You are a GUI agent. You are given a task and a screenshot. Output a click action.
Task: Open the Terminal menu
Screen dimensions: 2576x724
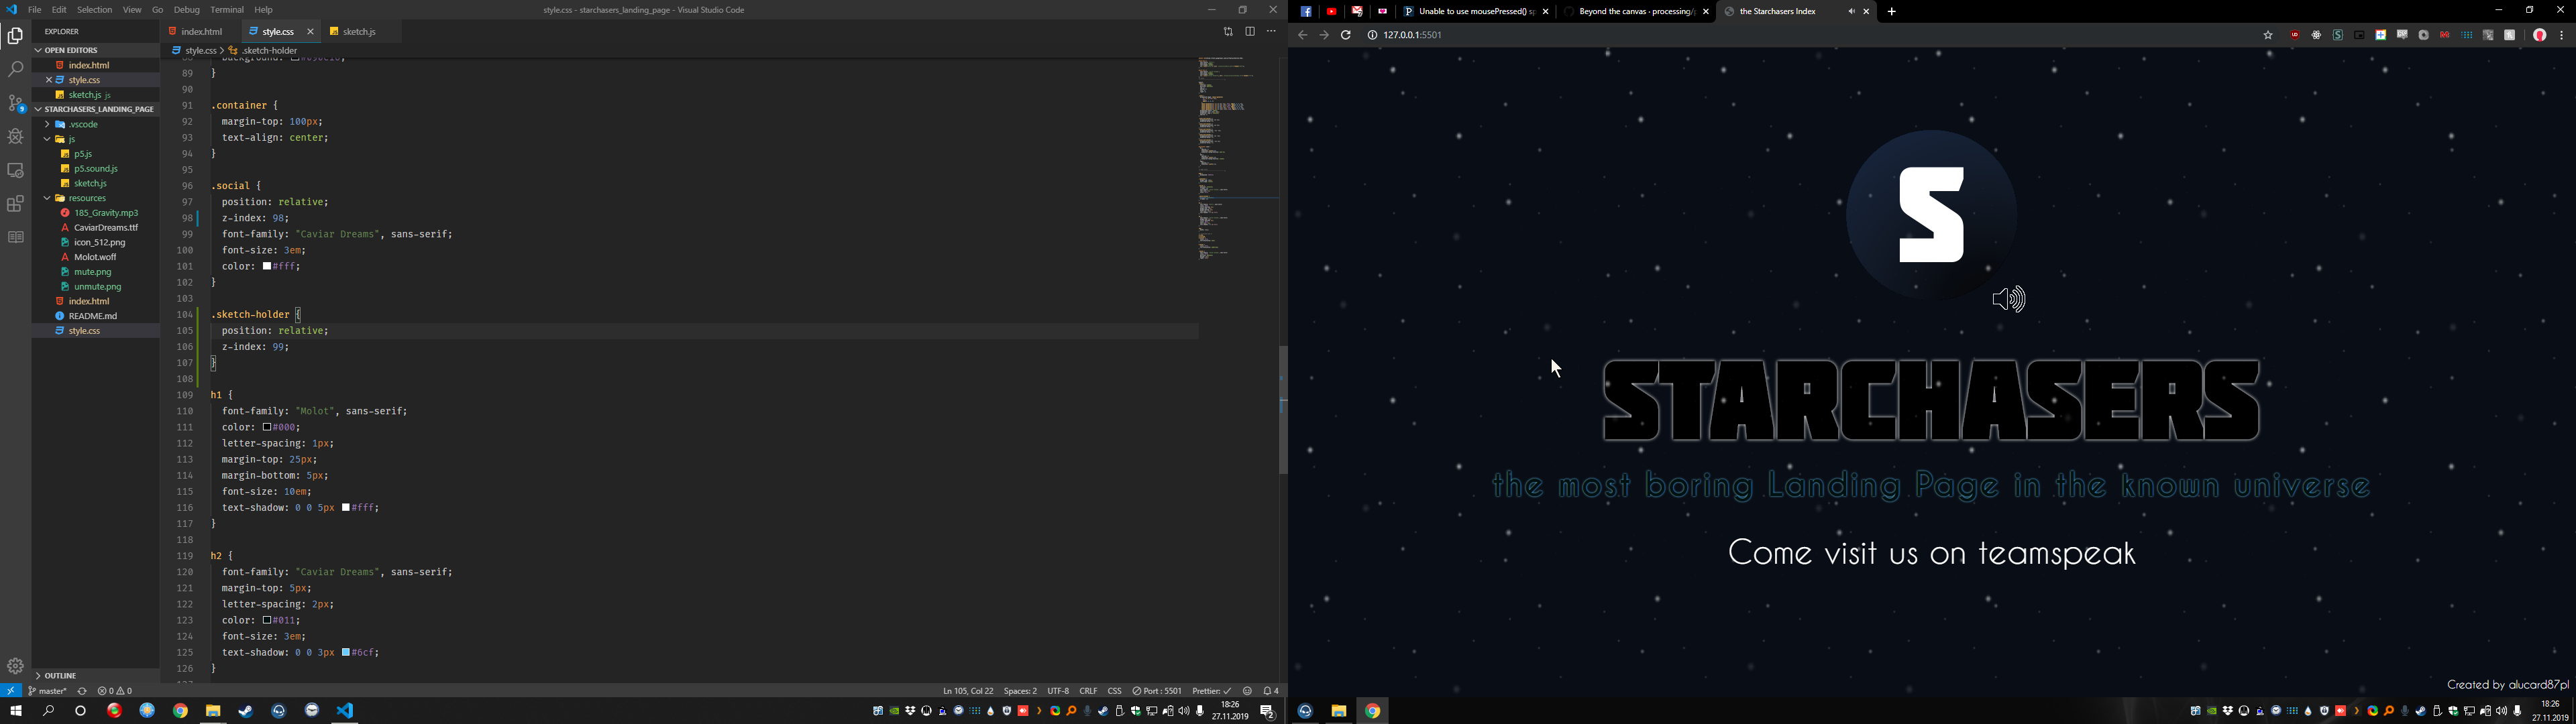click(x=227, y=10)
